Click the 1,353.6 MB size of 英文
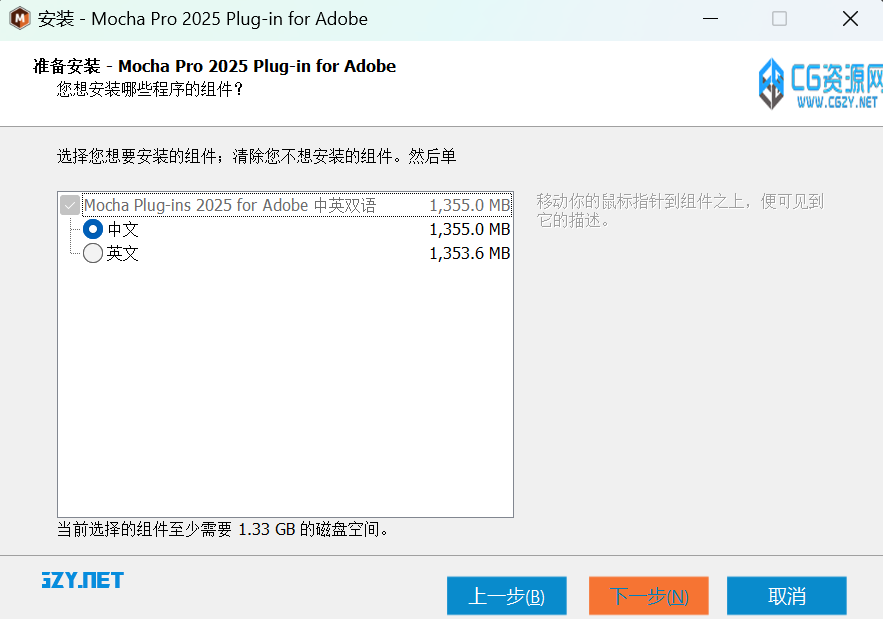Screen dimensions: 883x619 pos(469,254)
